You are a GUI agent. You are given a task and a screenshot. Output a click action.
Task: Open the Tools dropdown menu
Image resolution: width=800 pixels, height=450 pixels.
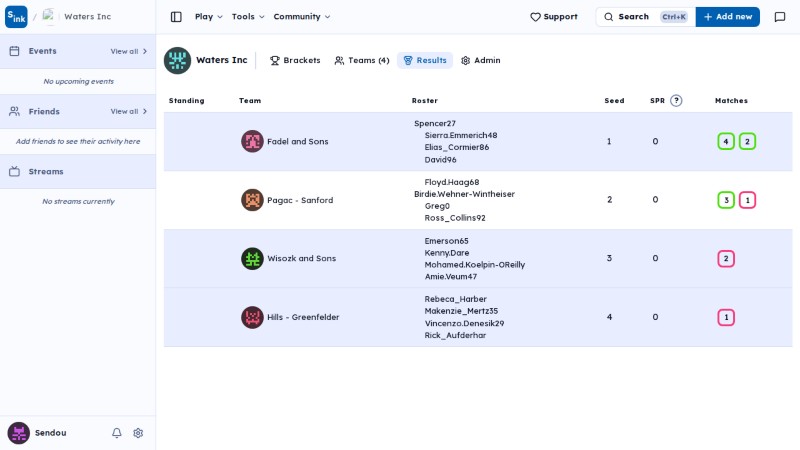coord(248,17)
